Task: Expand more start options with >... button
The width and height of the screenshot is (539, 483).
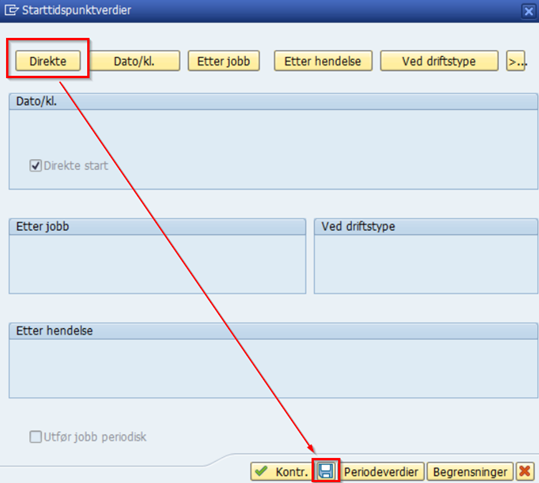Action: (516, 61)
